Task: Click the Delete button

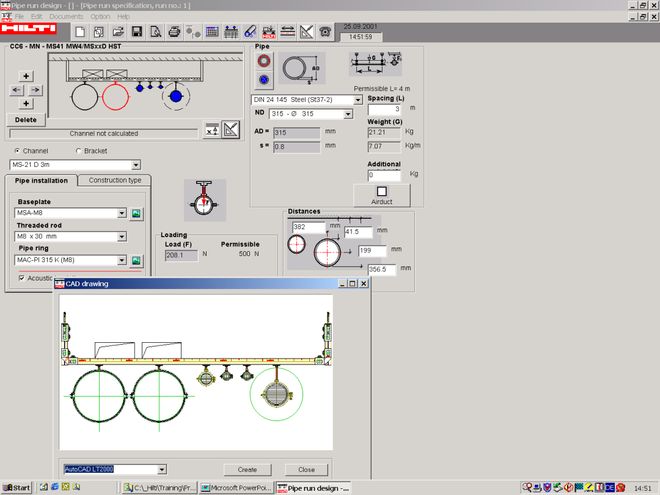Action: pos(26,119)
